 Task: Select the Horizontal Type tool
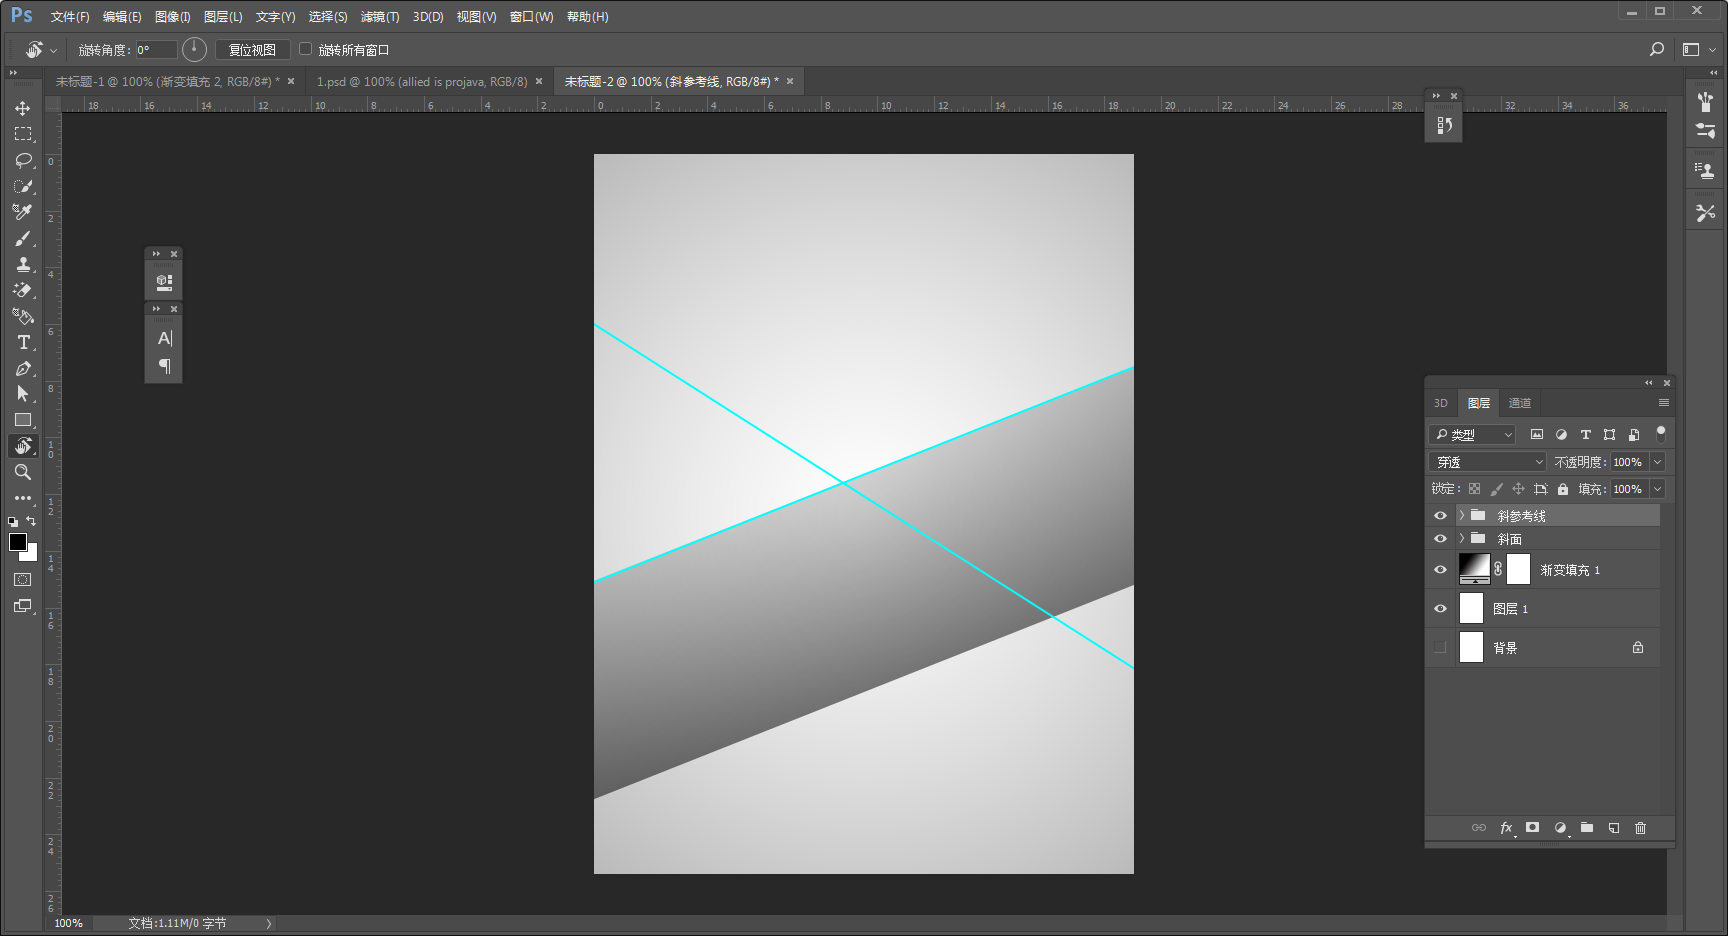click(x=23, y=342)
